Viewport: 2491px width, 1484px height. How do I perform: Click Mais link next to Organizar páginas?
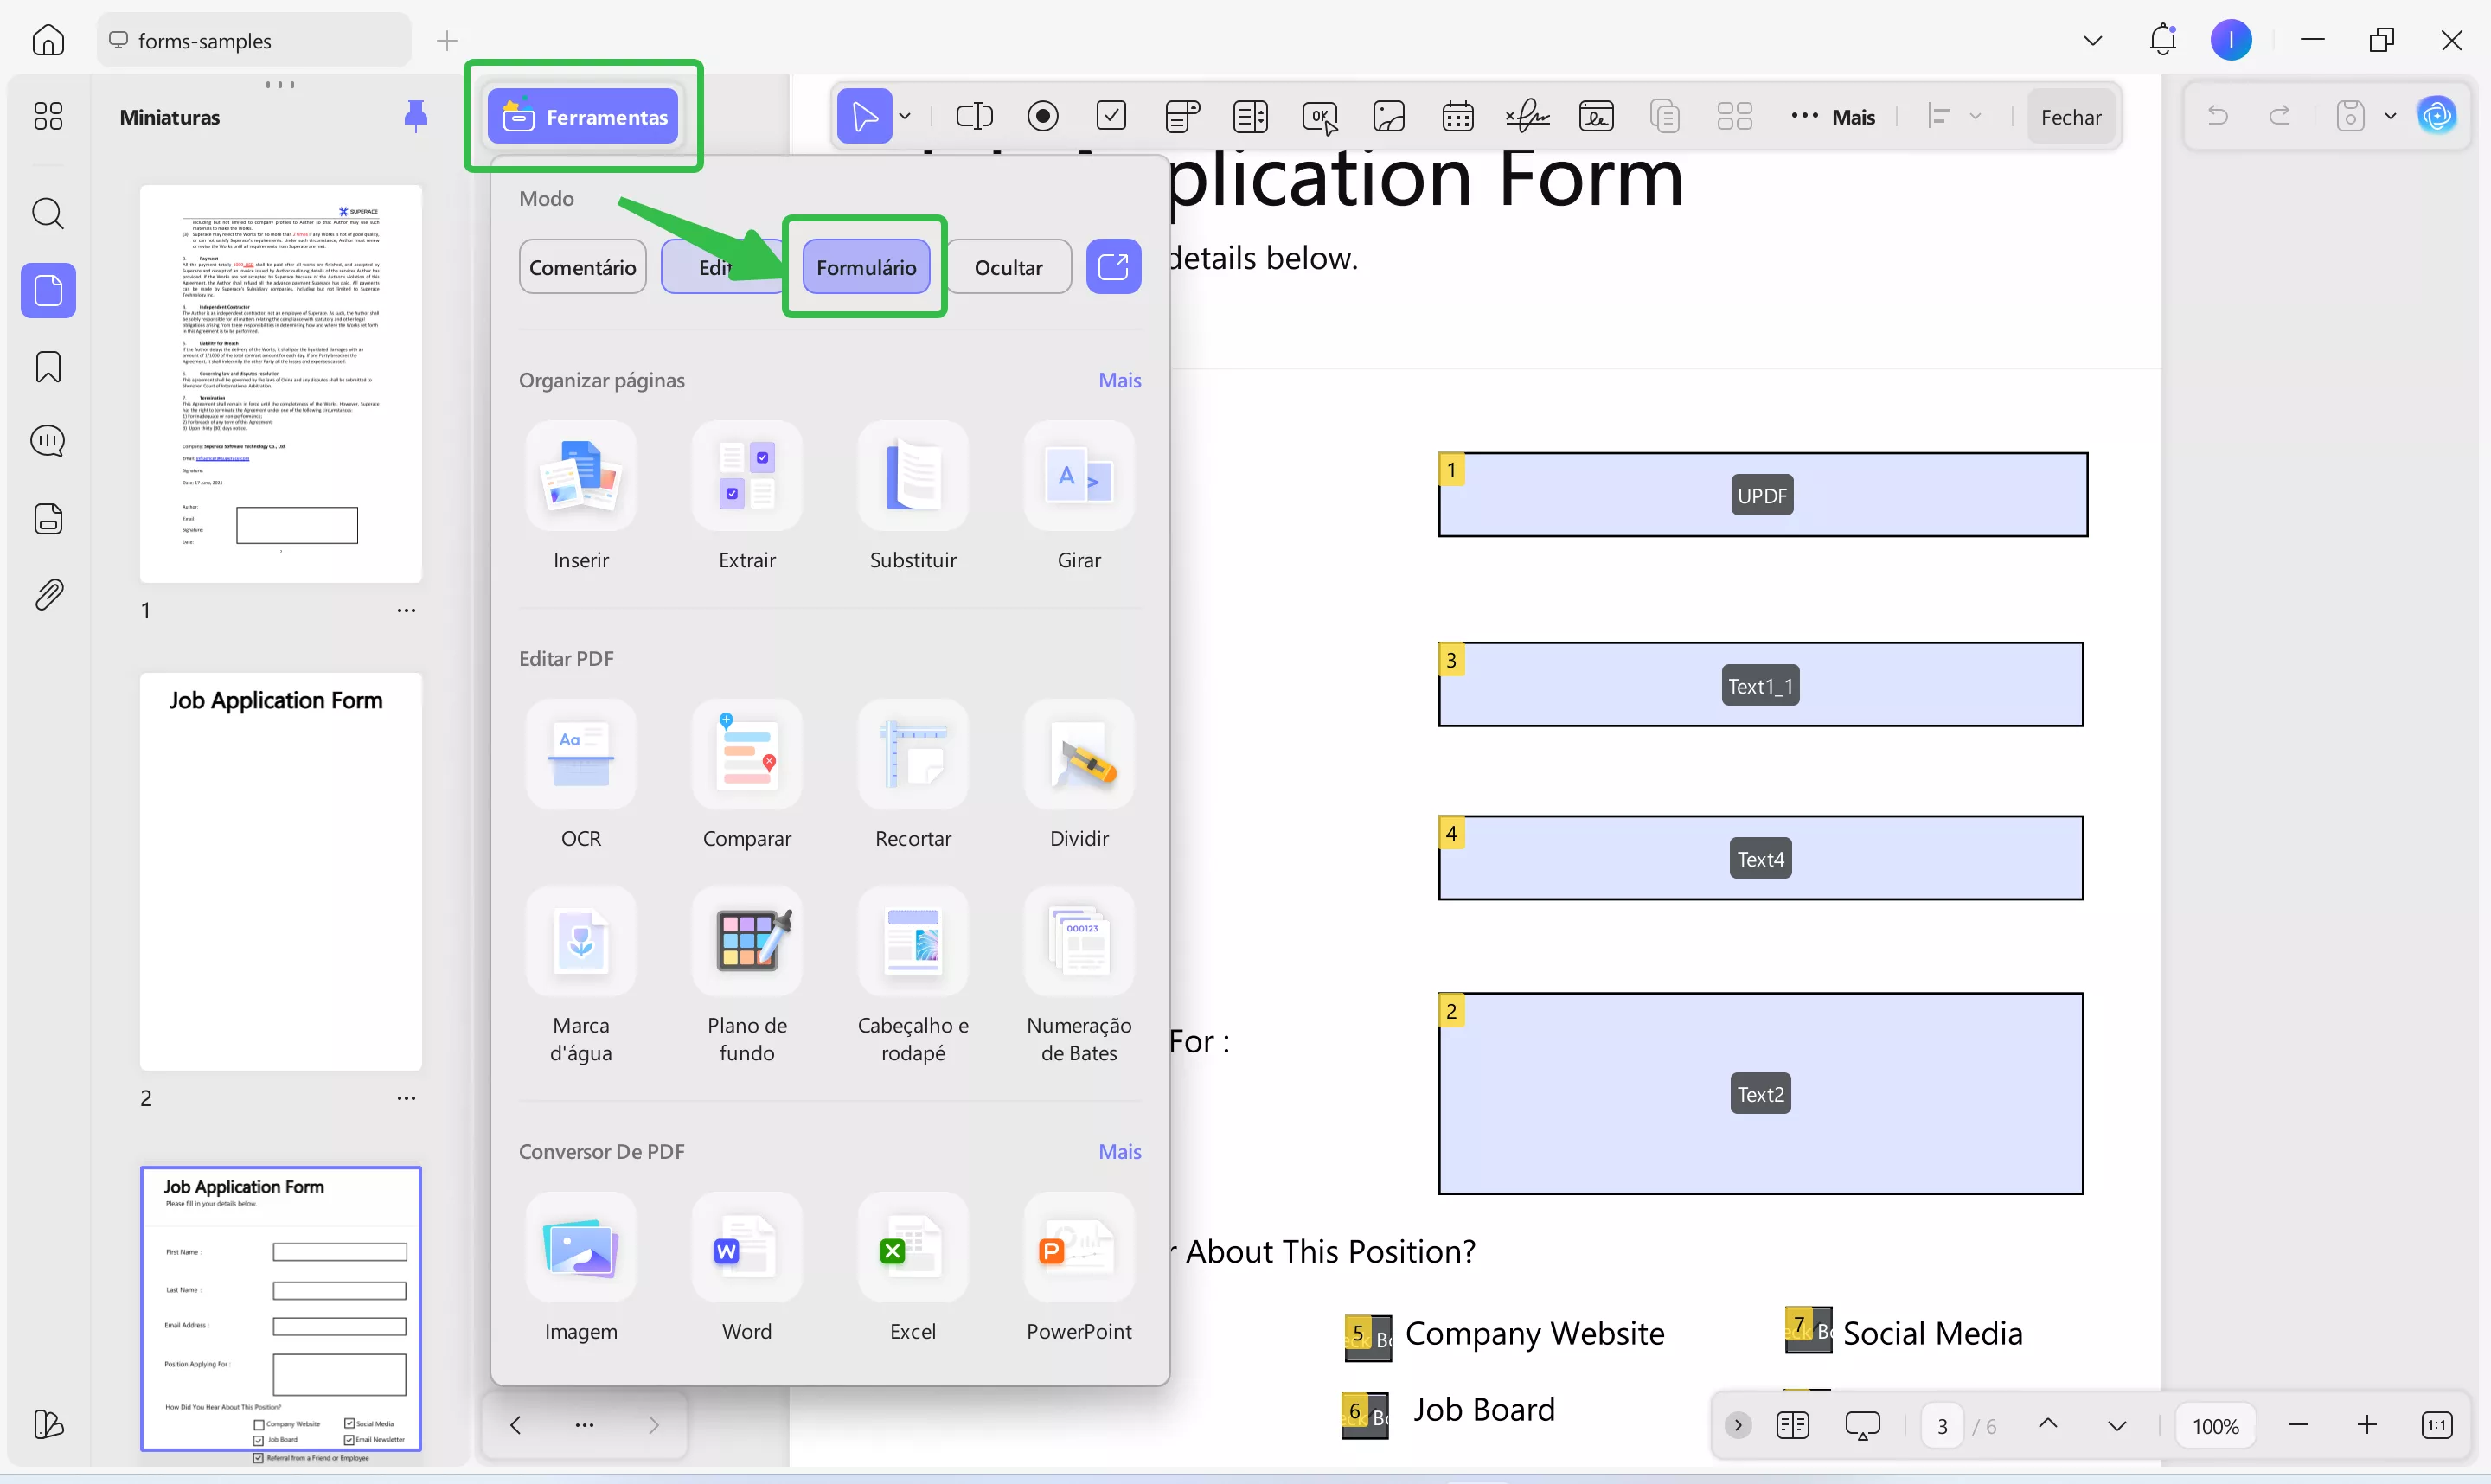(x=1119, y=380)
